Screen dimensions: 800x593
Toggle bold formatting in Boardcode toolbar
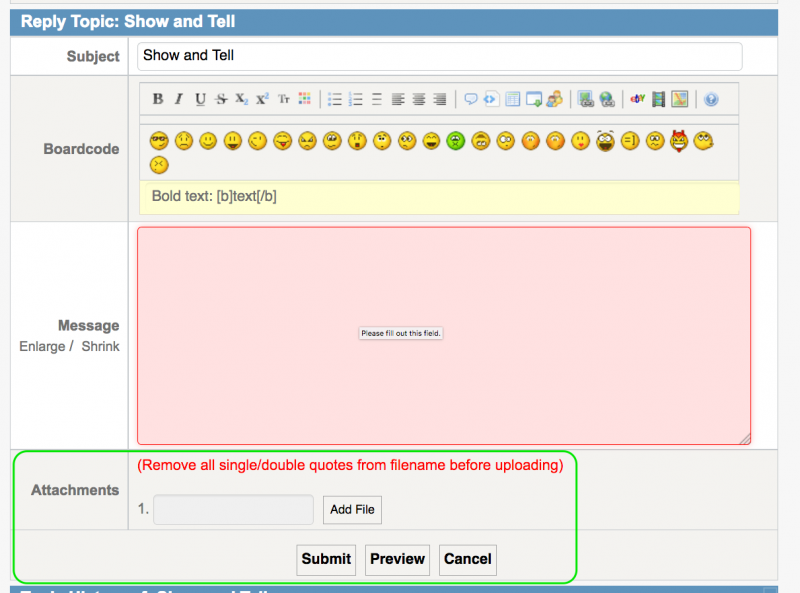coord(158,99)
